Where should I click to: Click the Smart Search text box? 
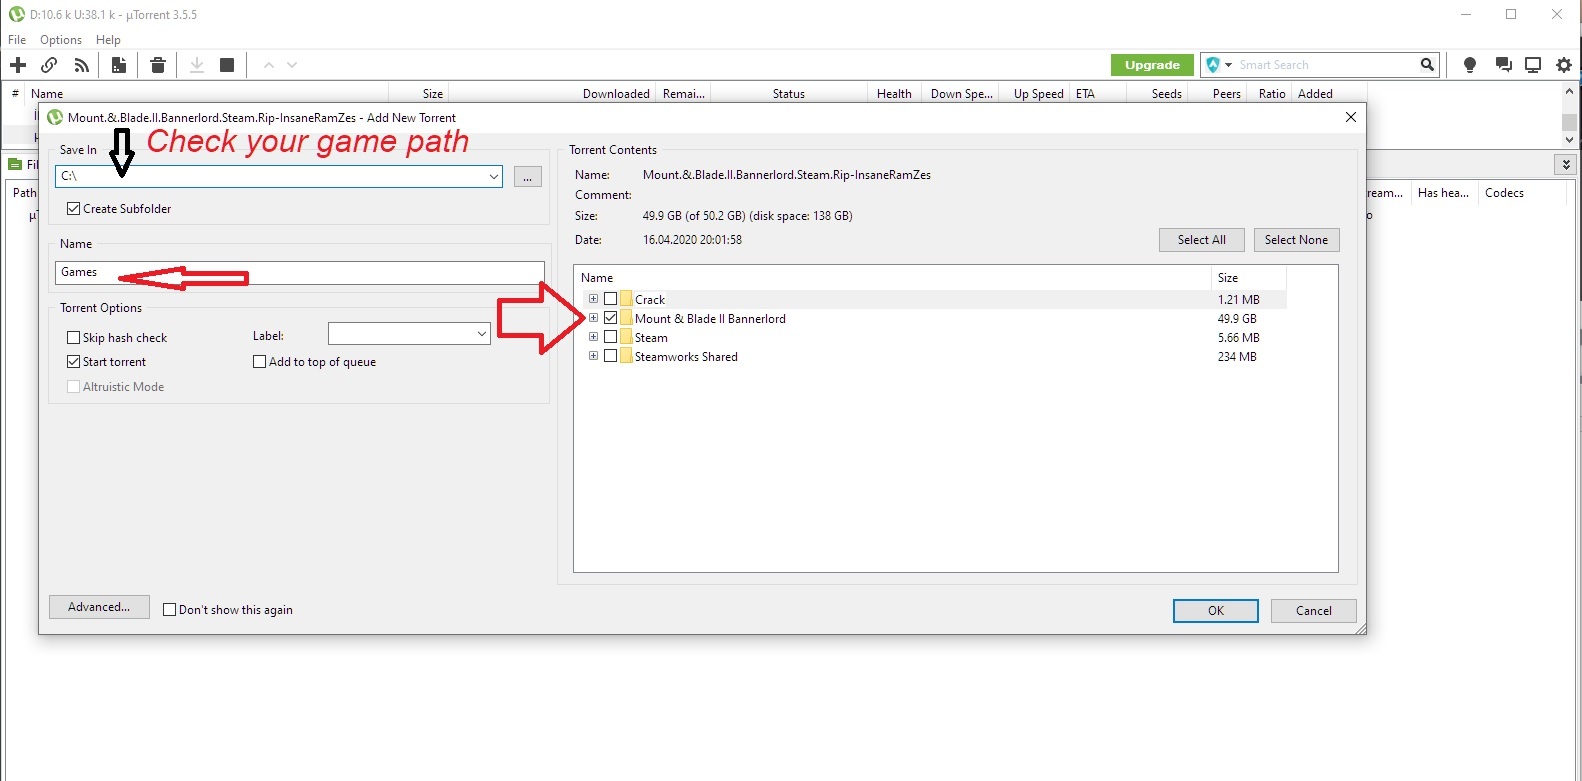coord(1325,65)
